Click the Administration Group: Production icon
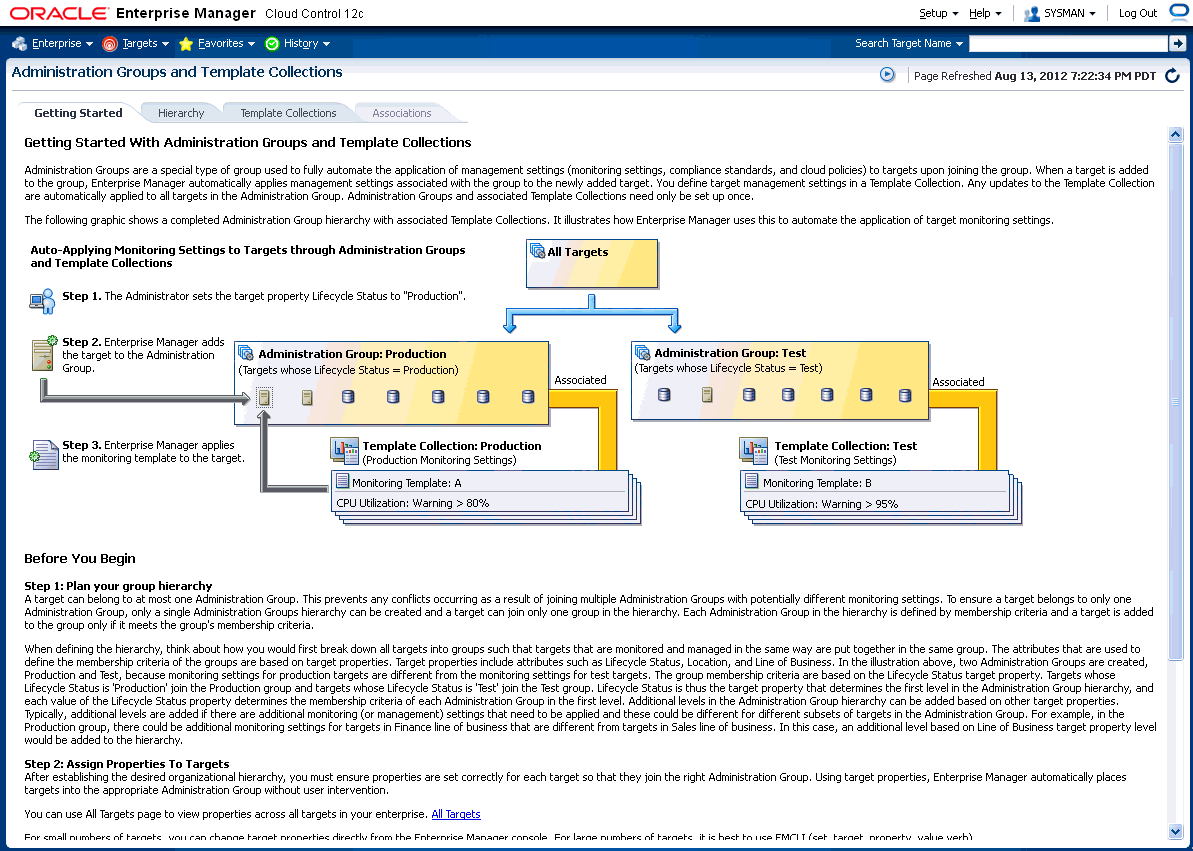 pos(246,352)
